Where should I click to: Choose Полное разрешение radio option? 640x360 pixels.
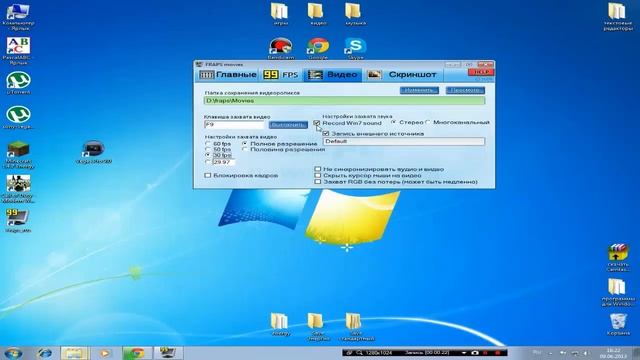pos(244,144)
